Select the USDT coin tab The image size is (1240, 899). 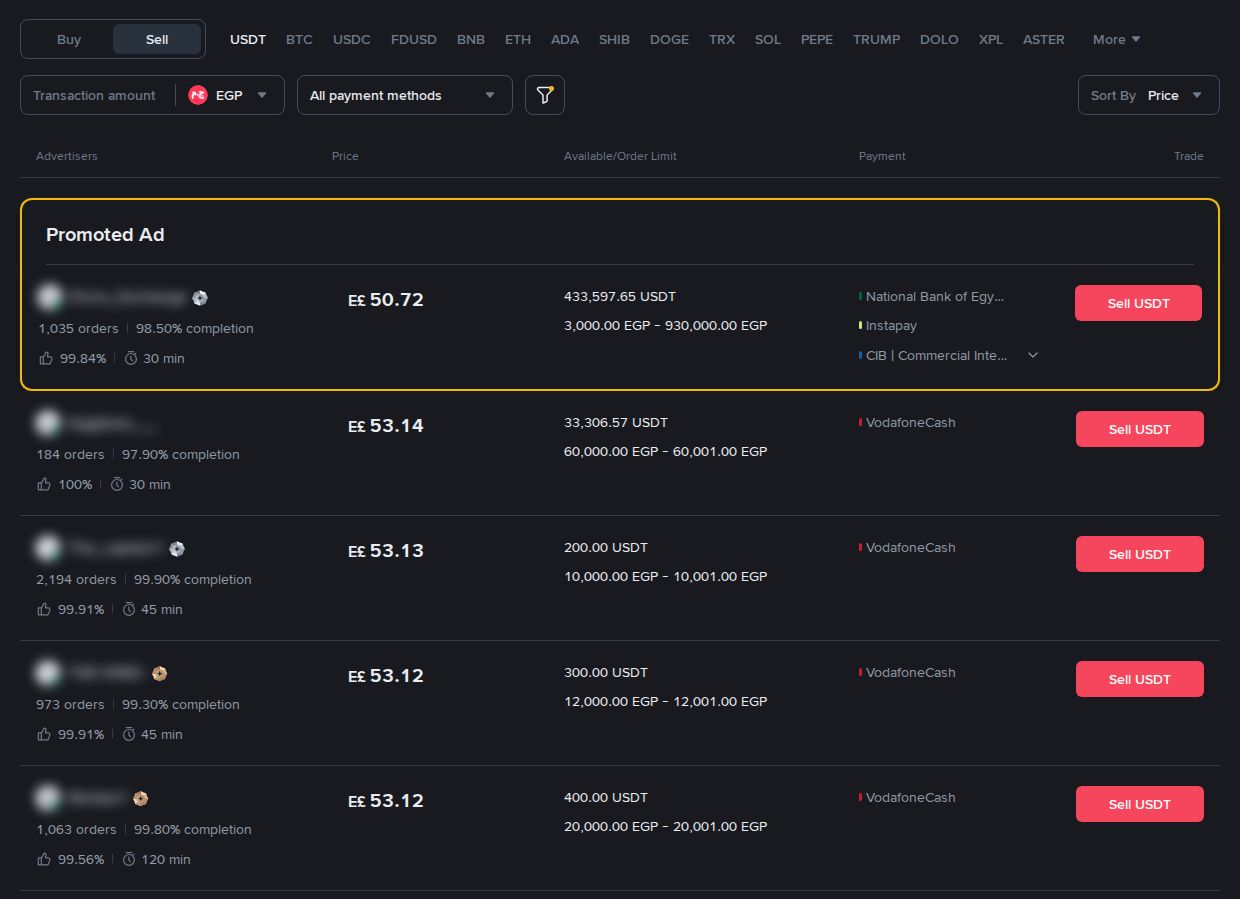pos(248,39)
